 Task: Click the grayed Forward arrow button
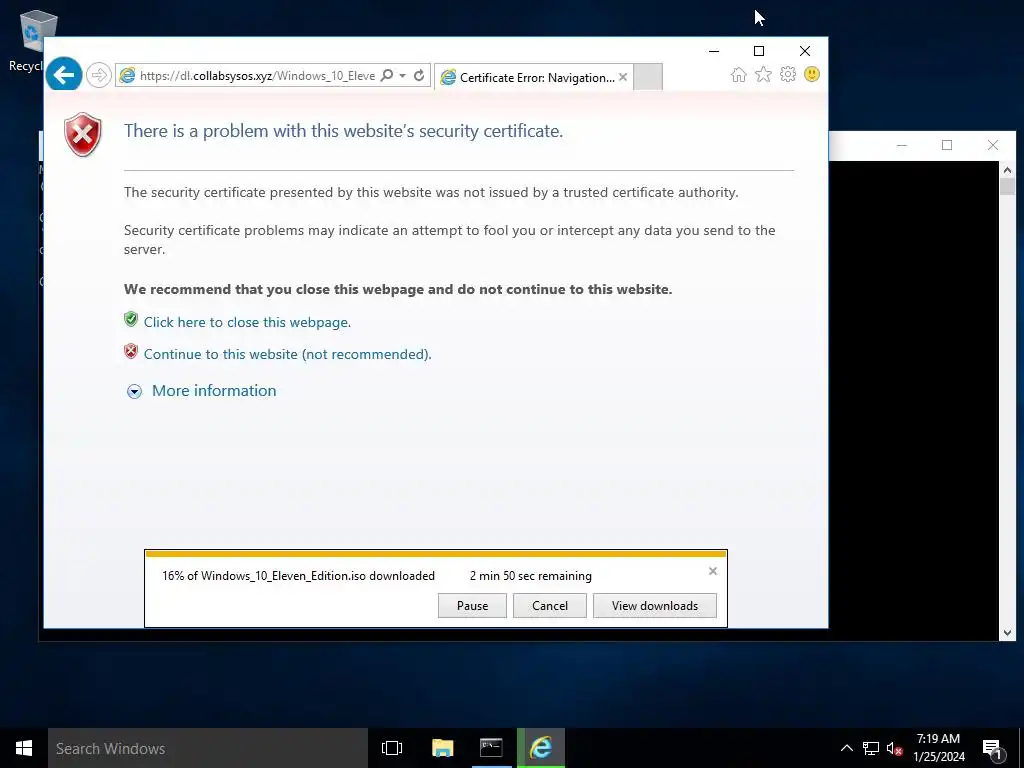pyautogui.click(x=99, y=75)
